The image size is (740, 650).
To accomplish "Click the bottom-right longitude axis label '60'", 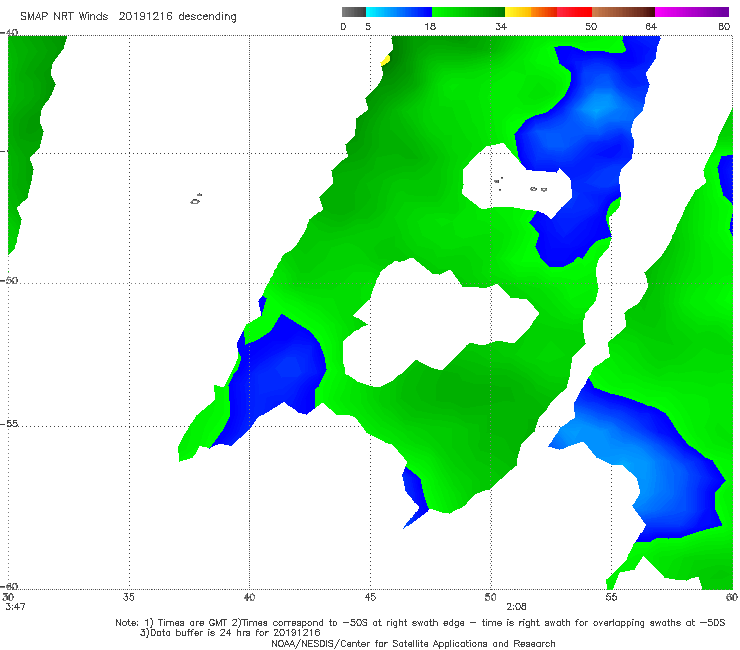I will click(732, 597).
